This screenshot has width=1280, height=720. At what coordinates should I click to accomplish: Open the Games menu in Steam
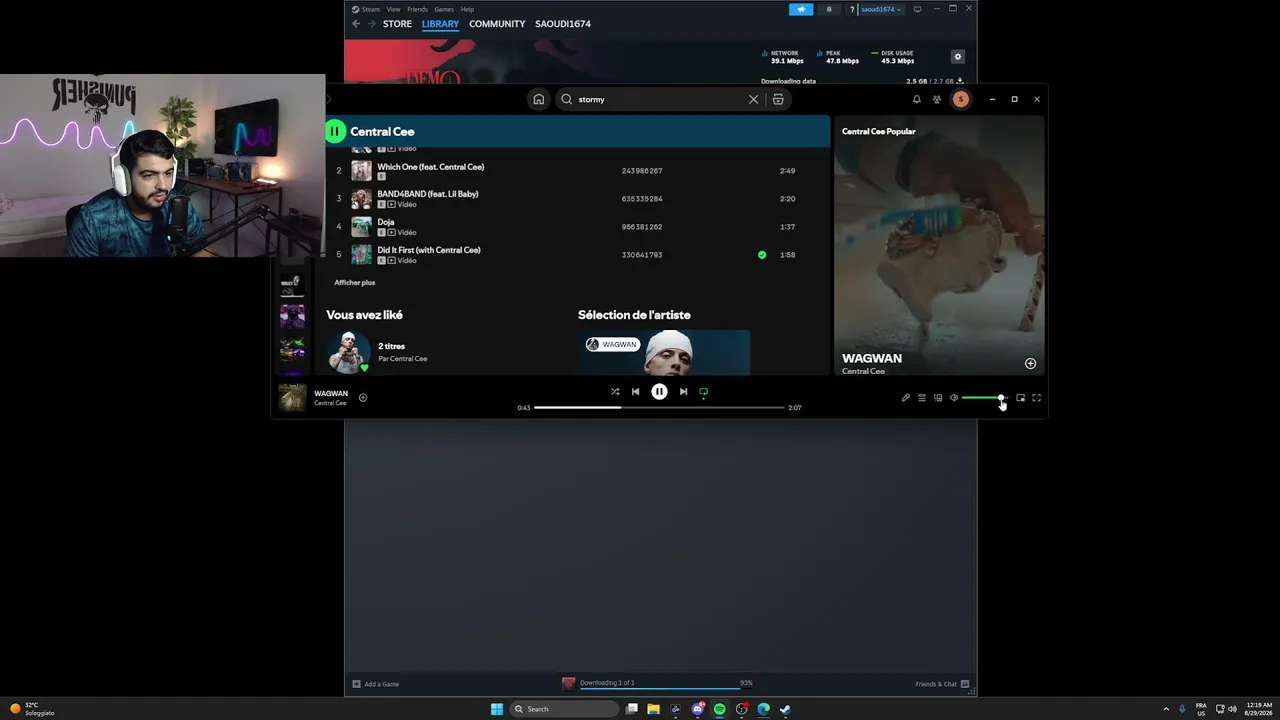[x=444, y=9]
